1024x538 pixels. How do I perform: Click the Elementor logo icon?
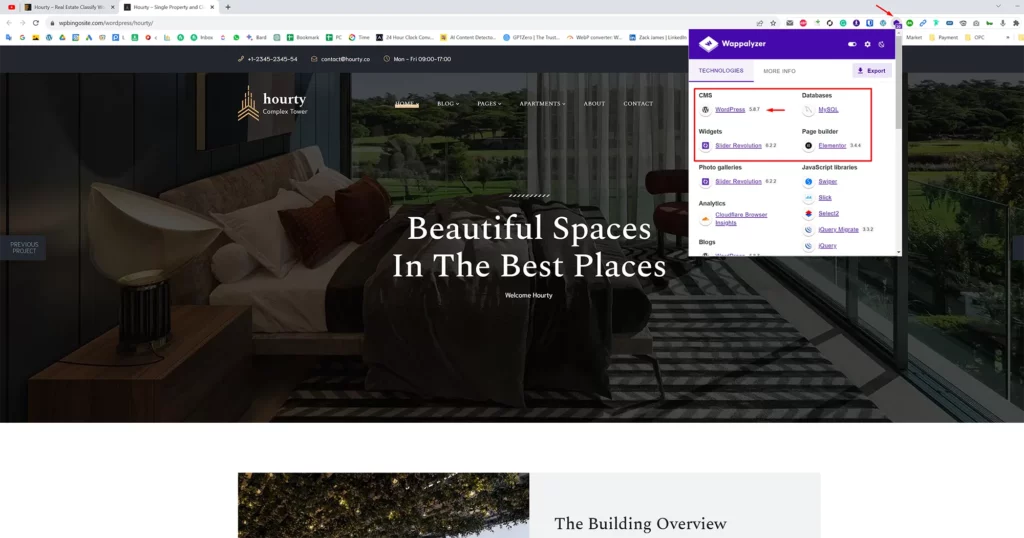[808, 146]
